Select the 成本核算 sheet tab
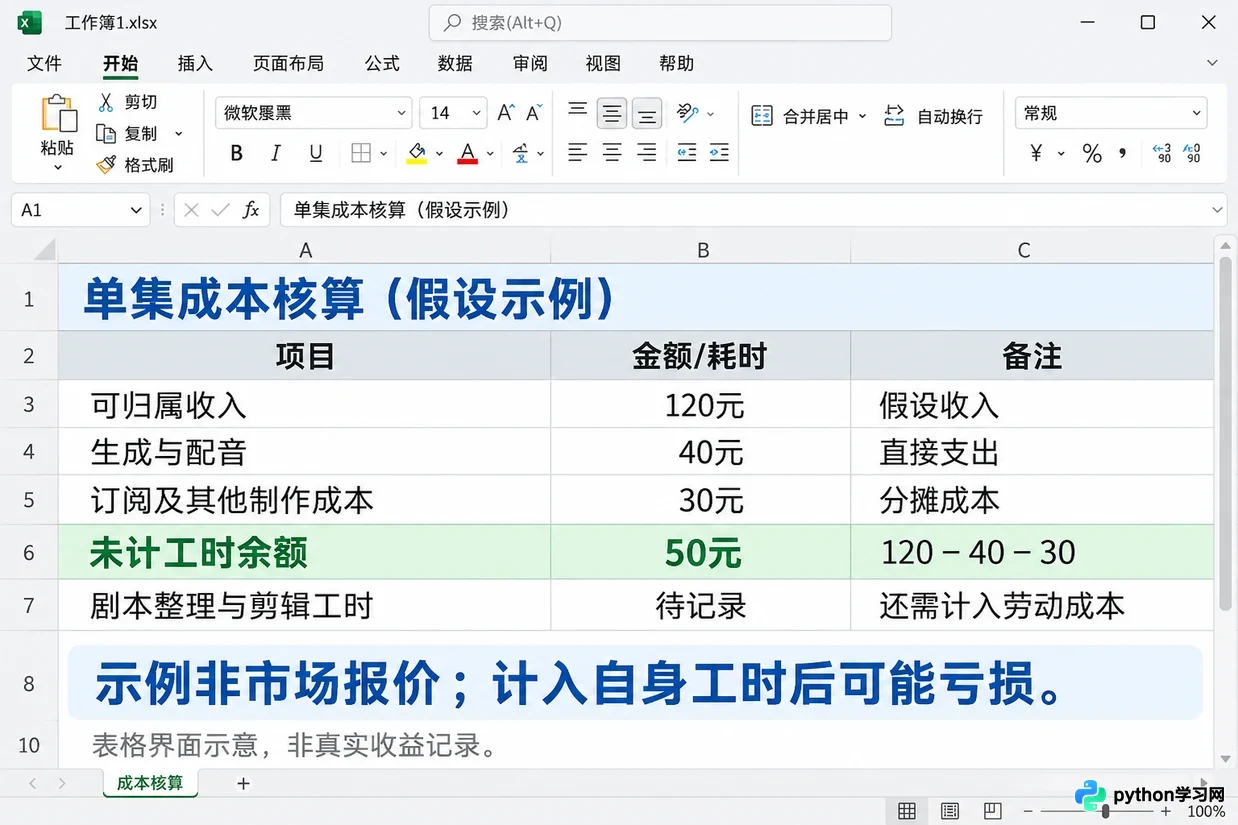 [150, 783]
